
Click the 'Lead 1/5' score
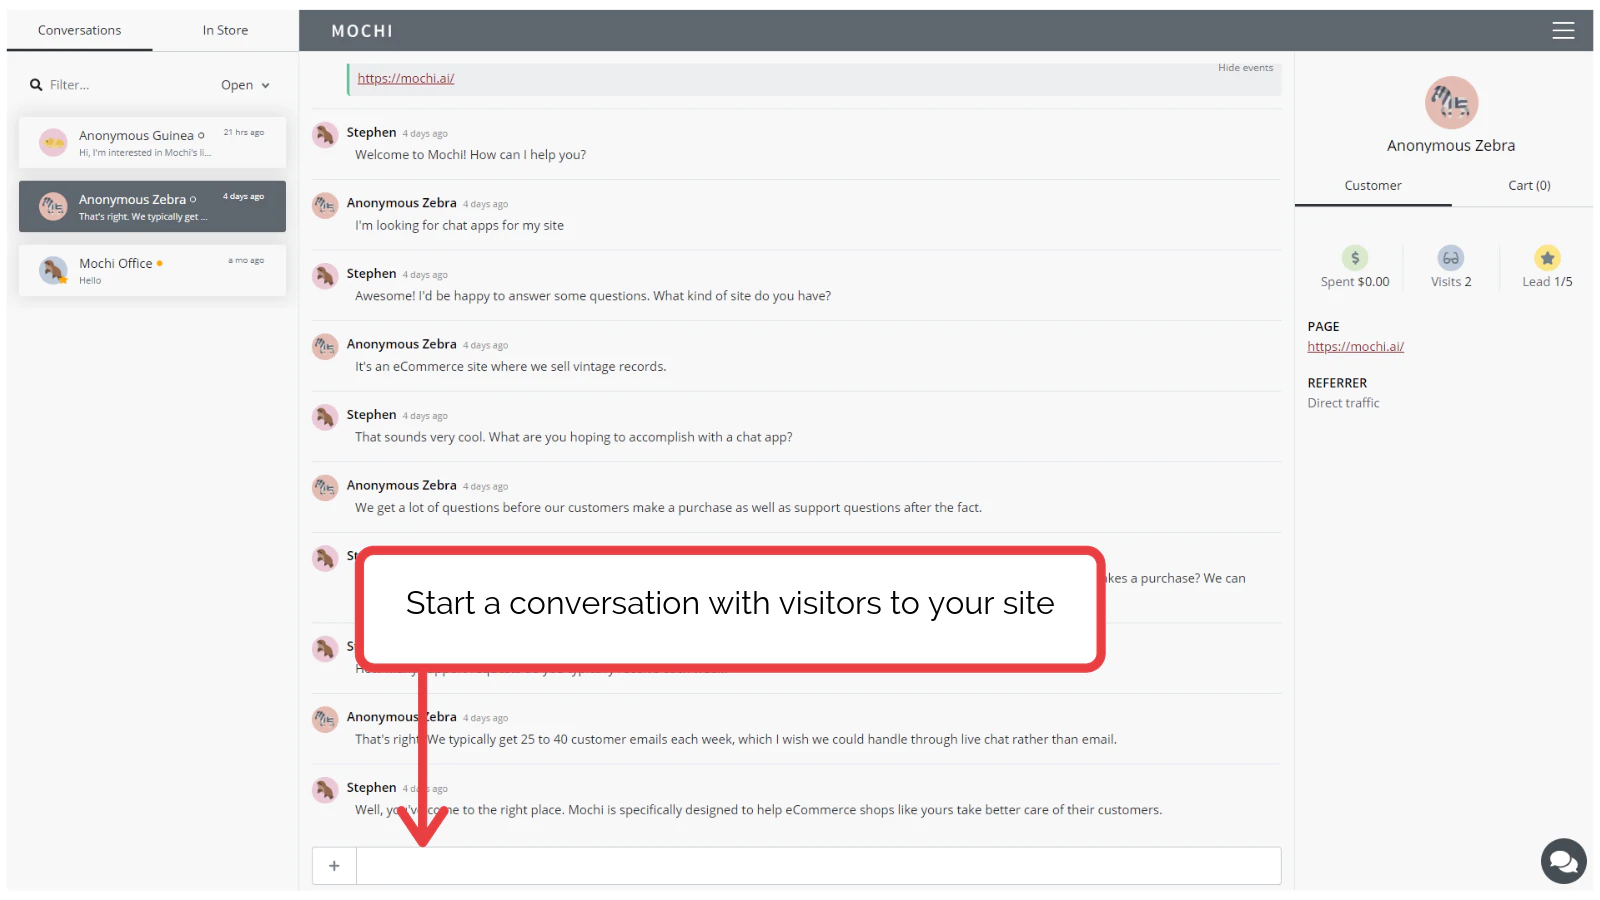click(1547, 282)
